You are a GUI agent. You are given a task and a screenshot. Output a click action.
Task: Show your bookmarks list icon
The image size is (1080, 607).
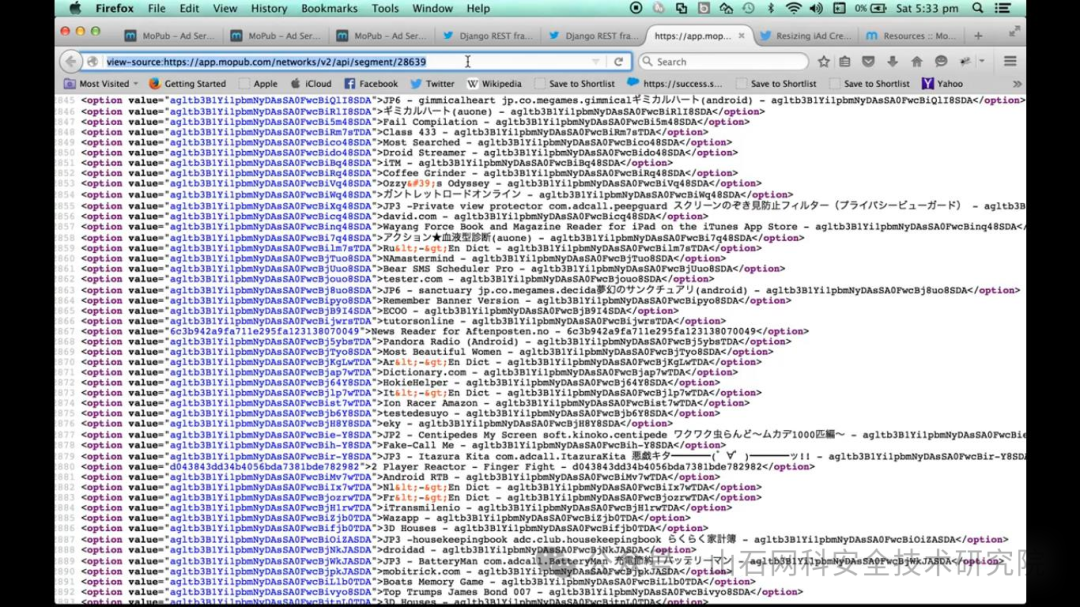(x=845, y=61)
